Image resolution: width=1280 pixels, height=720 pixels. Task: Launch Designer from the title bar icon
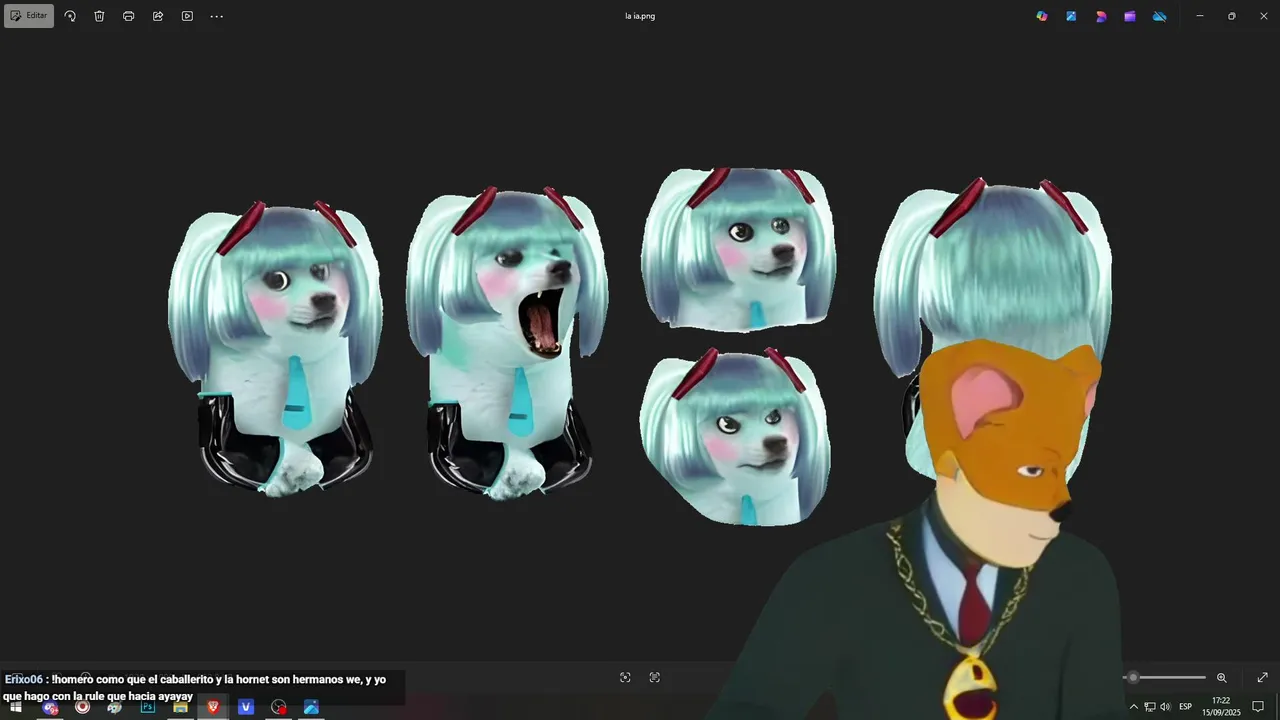1101,16
